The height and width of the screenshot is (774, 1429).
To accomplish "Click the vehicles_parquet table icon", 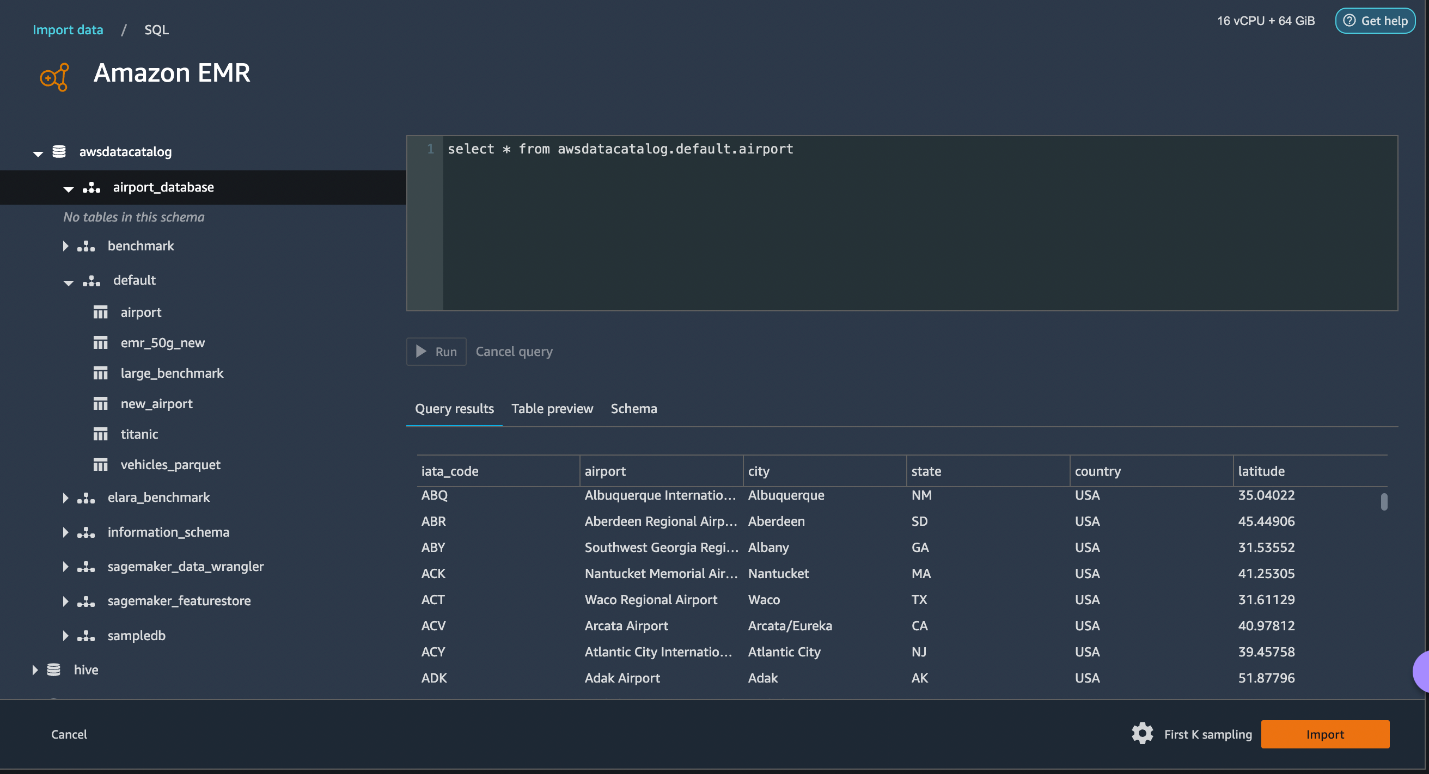I will pyautogui.click(x=100, y=465).
